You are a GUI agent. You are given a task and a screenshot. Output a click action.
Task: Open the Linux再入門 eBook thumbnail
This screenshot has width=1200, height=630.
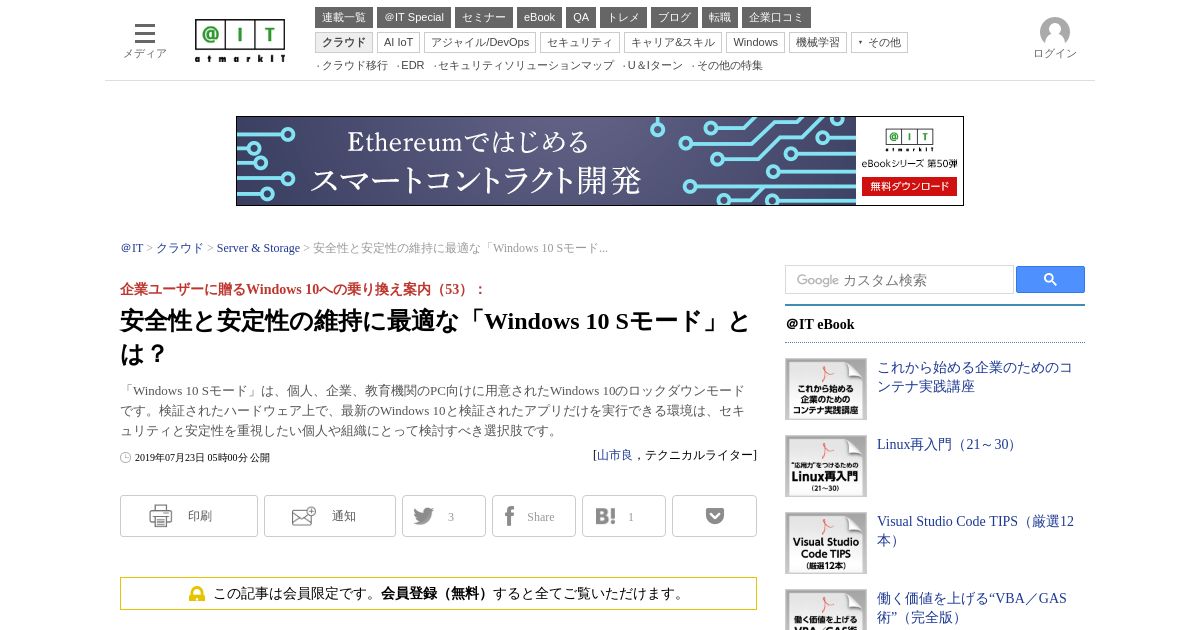point(826,466)
